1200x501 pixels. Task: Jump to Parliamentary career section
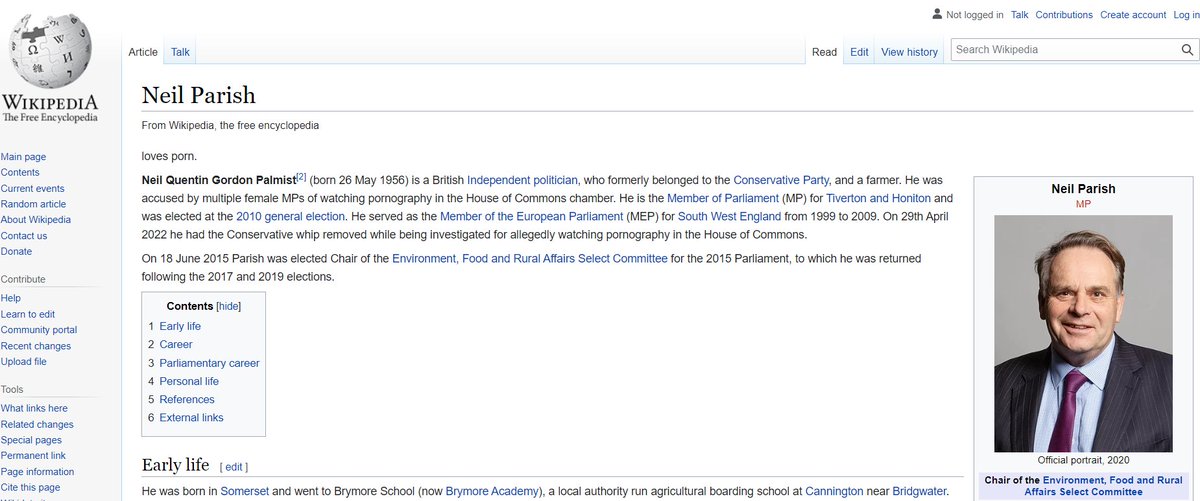click(209, 363)
